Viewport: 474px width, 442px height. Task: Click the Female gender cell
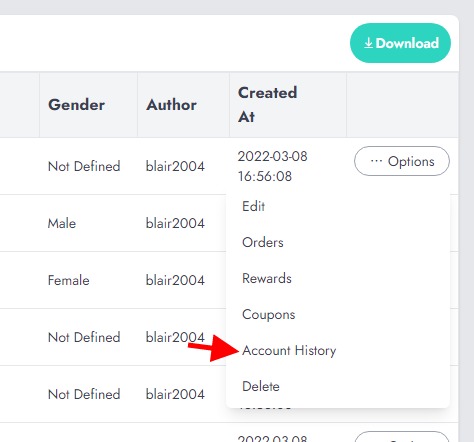(68, 280)
